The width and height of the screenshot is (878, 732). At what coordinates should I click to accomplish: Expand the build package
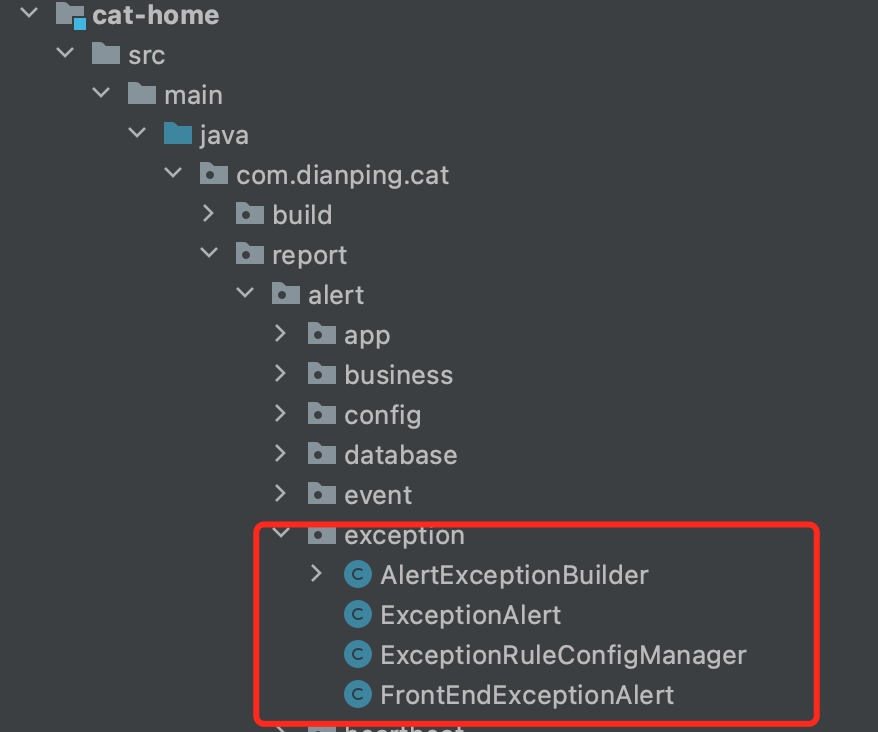[208, 214]
